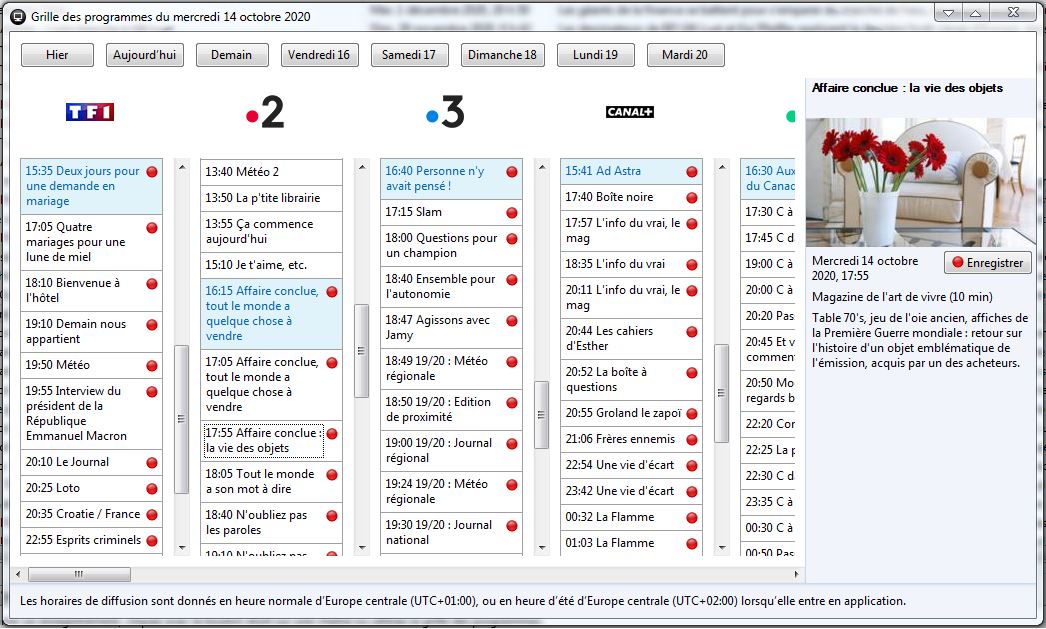The image size is (1046, 629).
Task: Click the record dot for 20:35 Croatie / France
Action: click(x=152, y=514)
